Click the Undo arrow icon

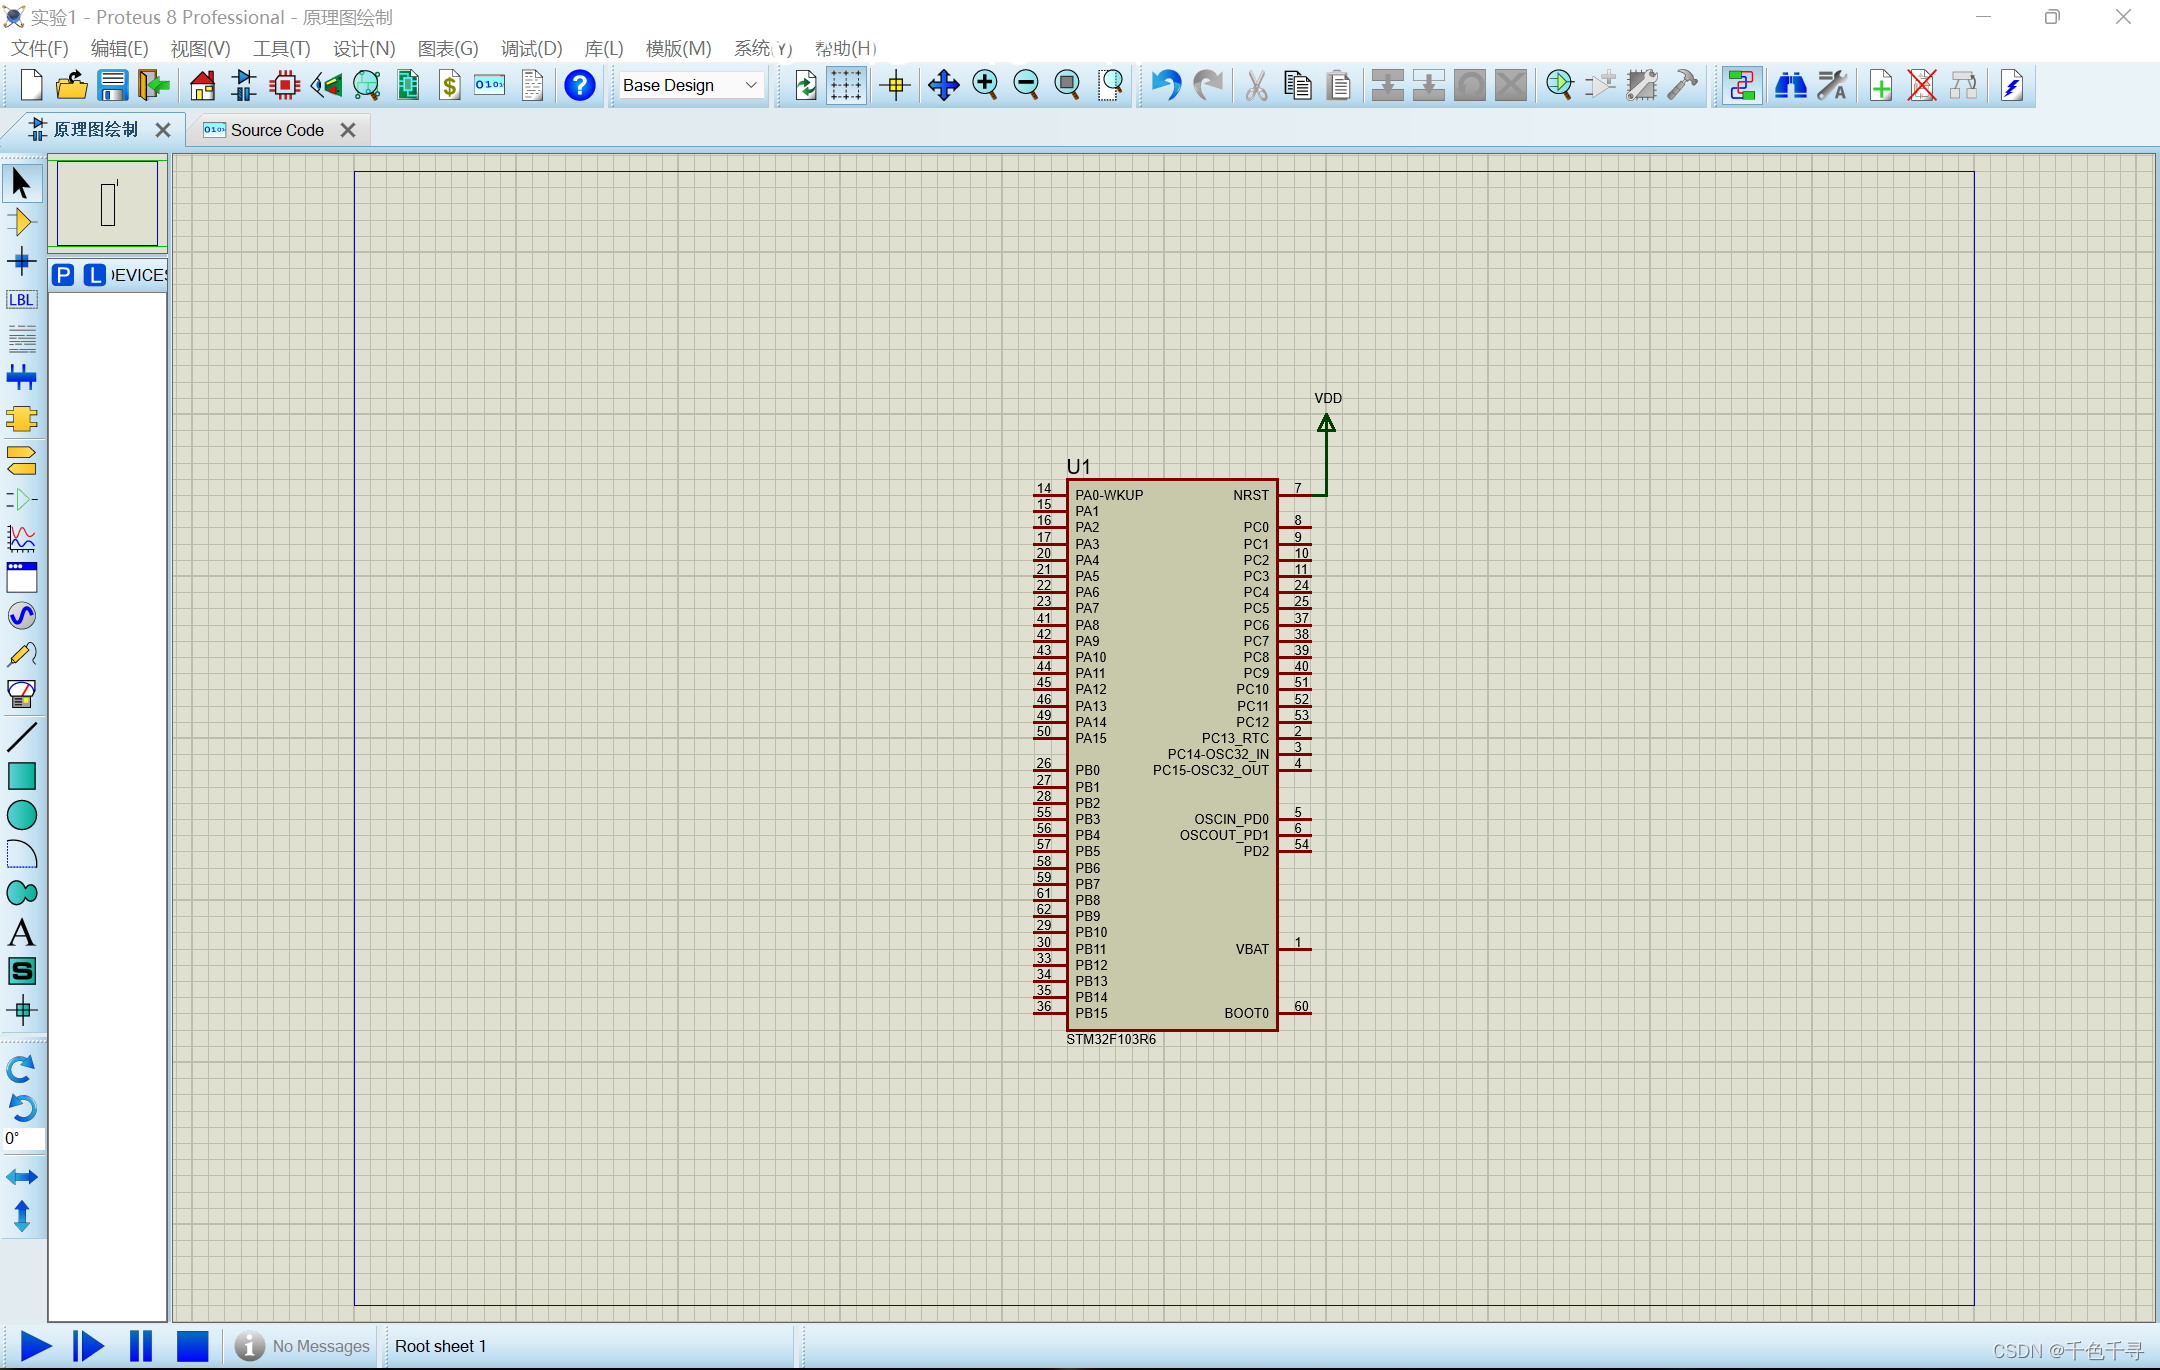pyautogui.click(x=1166, y=85)
